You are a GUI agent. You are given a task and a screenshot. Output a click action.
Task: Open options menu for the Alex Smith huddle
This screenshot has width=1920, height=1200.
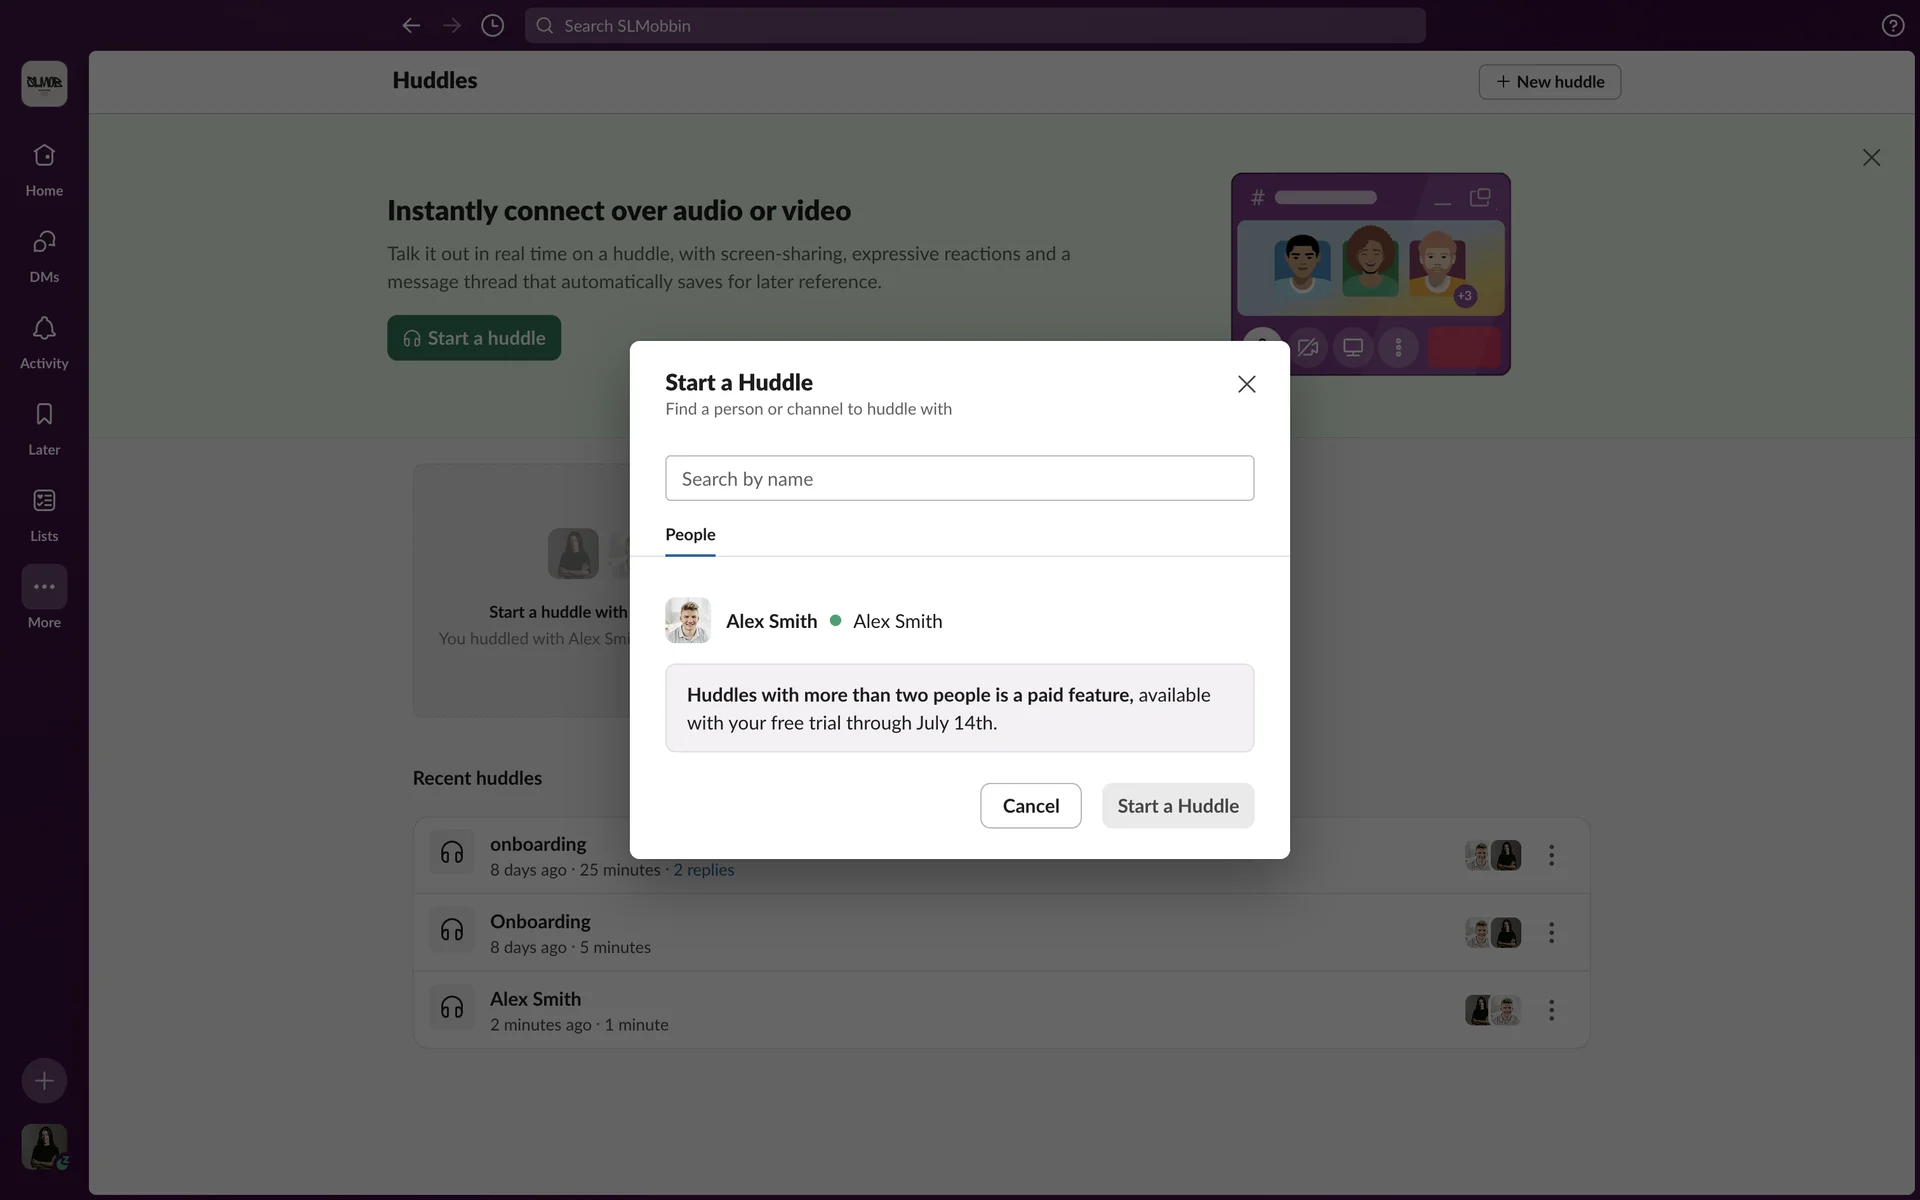point(1551,1010)
